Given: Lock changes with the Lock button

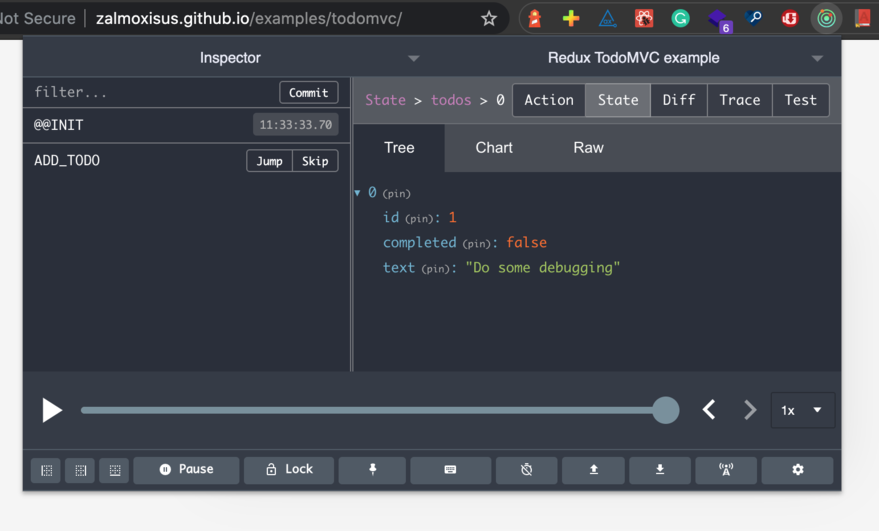Looking at the screenshot, I should (289, 470).
